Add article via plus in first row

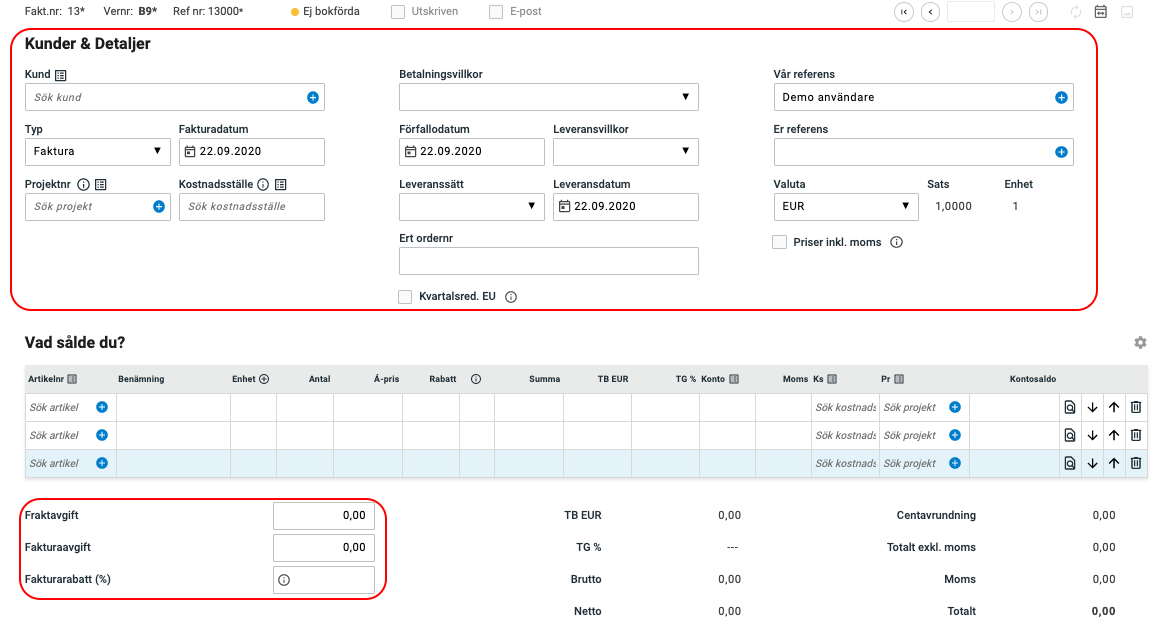pos(102,408)
